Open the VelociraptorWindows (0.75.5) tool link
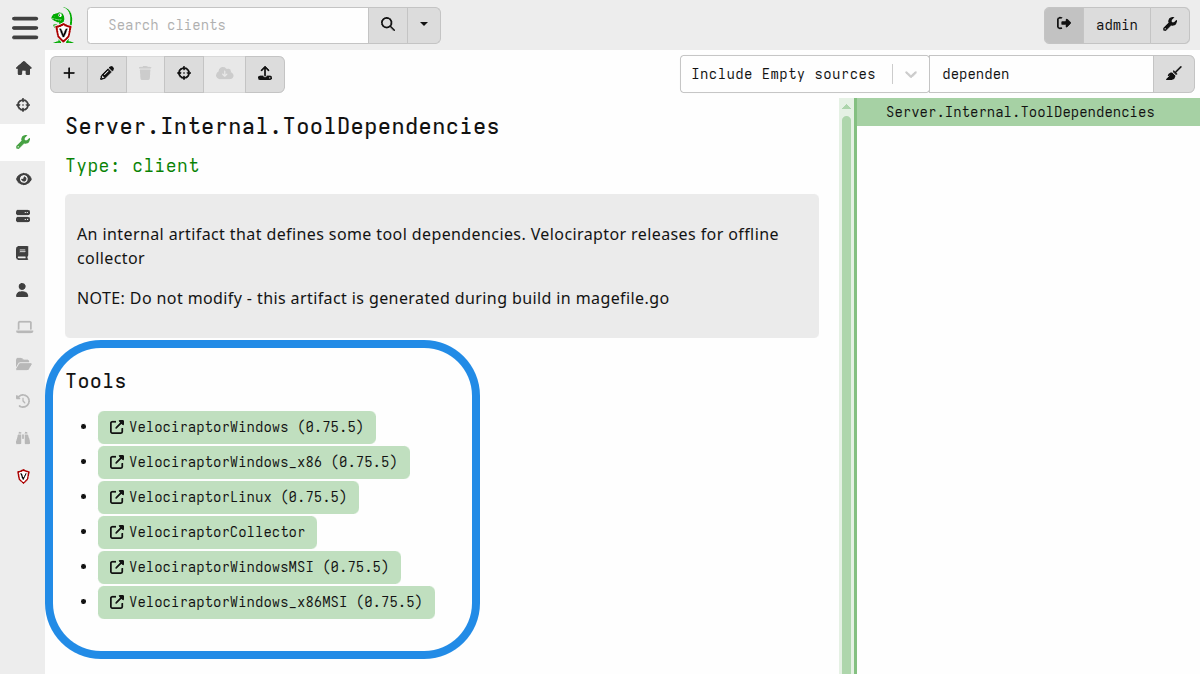1200x674 pixels. pyautogui.click(x=237, y=427)
